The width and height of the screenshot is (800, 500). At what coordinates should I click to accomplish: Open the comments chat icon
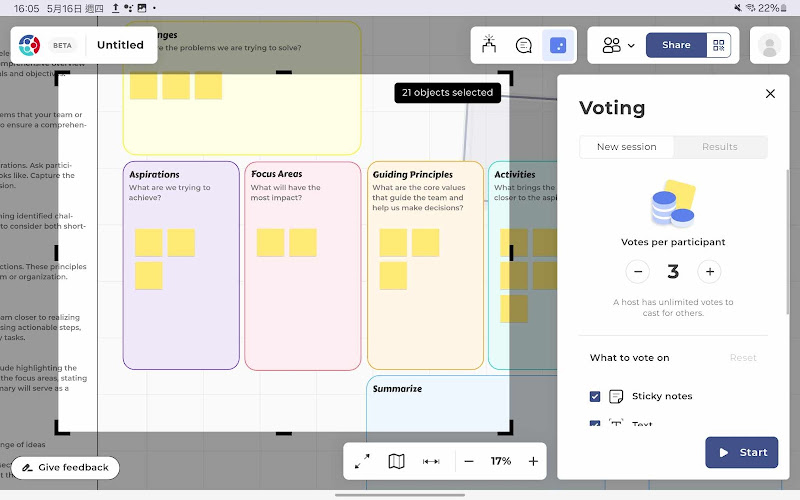(523, 45)
